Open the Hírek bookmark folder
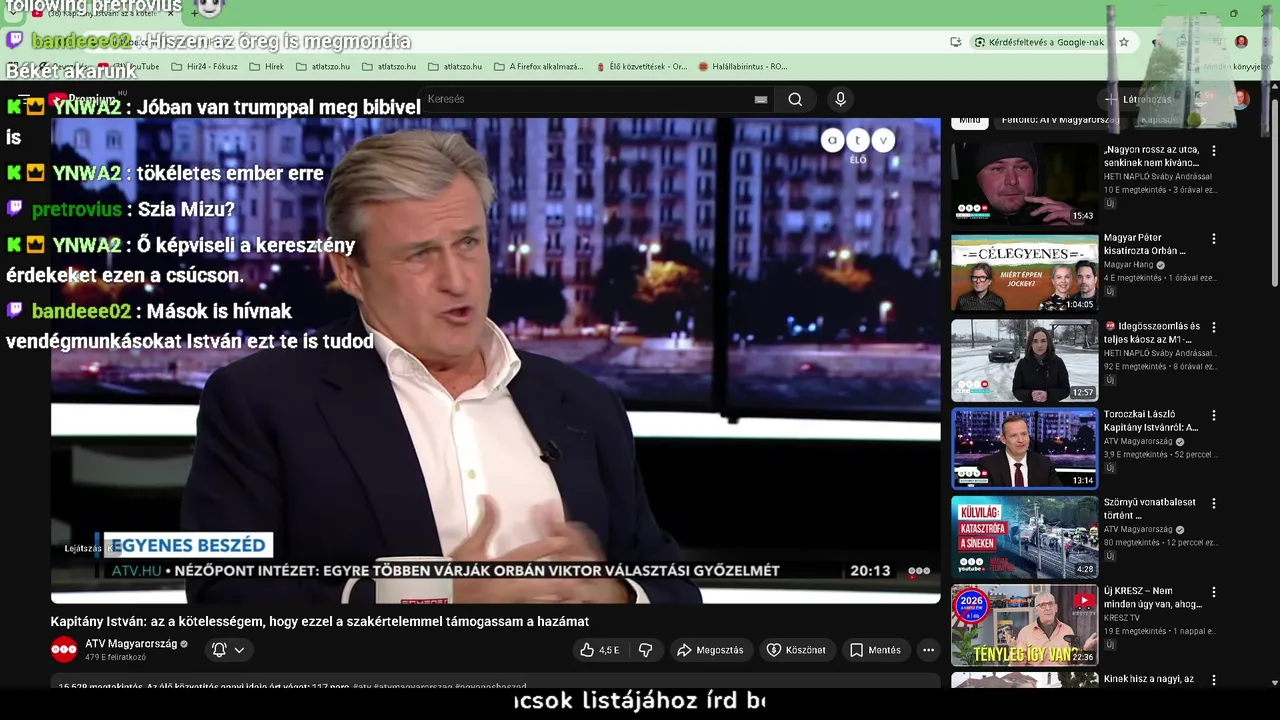The width and height of the screenshot is (1280, 720). [x=266, y=66]
